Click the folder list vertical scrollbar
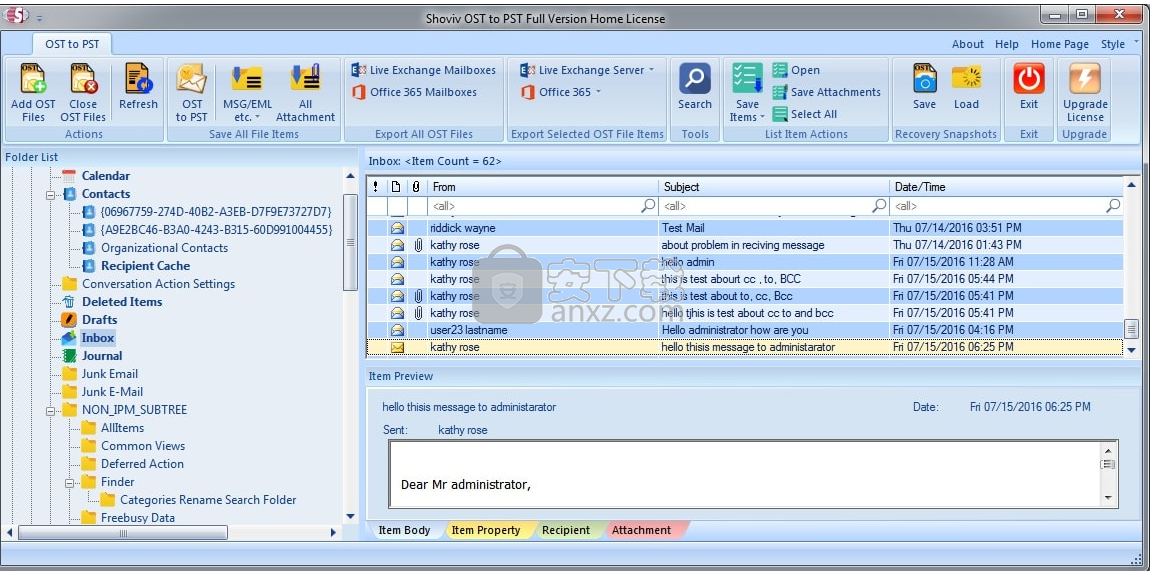 [350, 242]
